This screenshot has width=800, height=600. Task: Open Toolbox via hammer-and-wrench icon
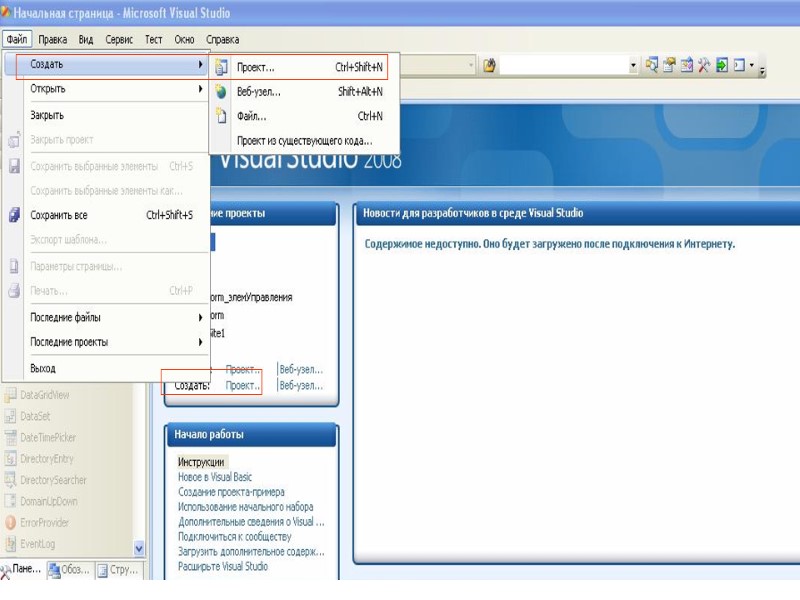click(x=704, y=65)
